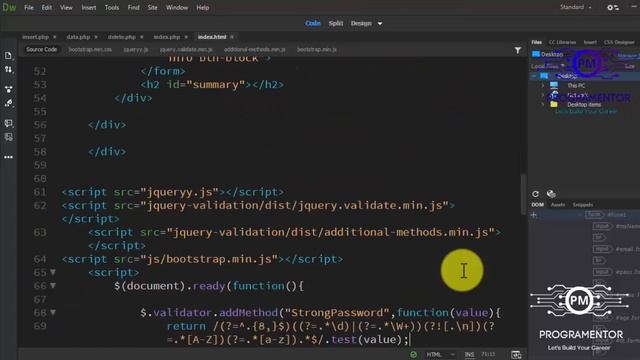640x360 pixels.
Task: Open the three-dots Customize Toolbar button
Action: click(x=8, y=157)
